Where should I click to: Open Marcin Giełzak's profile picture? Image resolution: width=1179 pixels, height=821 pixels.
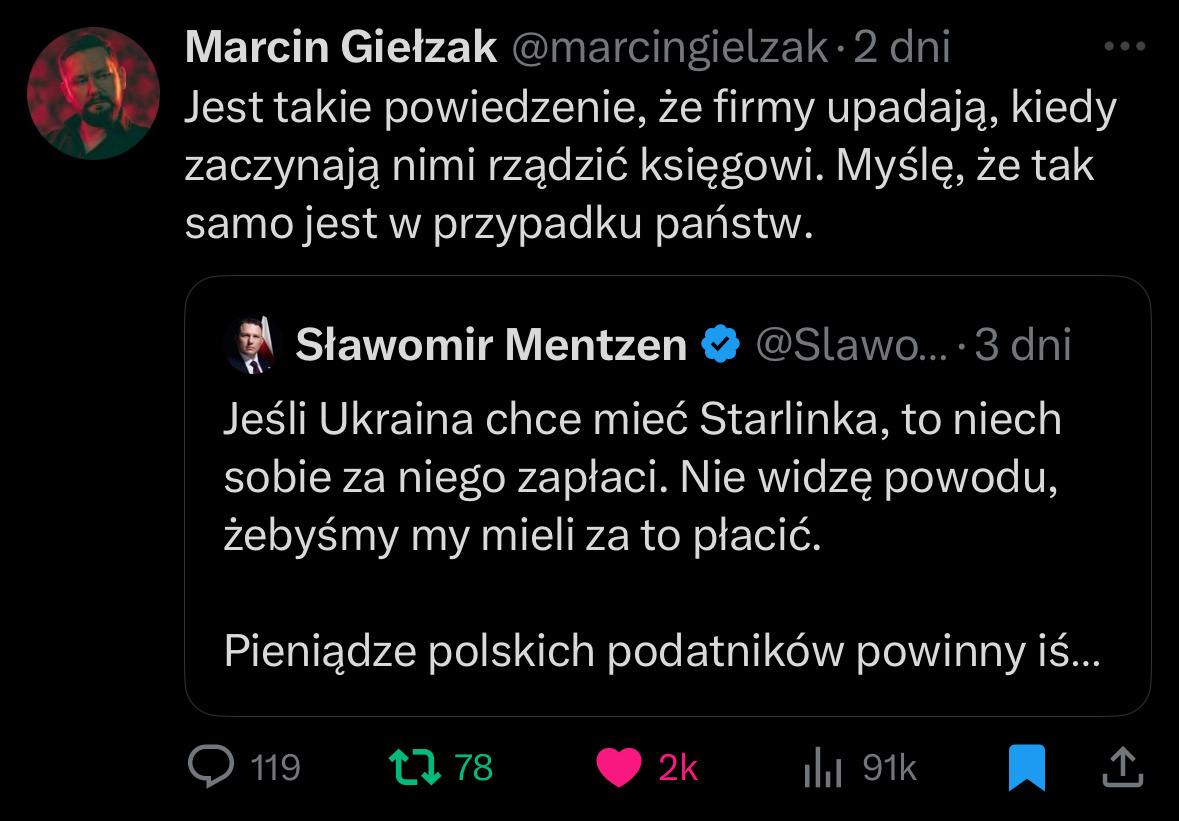93,93
